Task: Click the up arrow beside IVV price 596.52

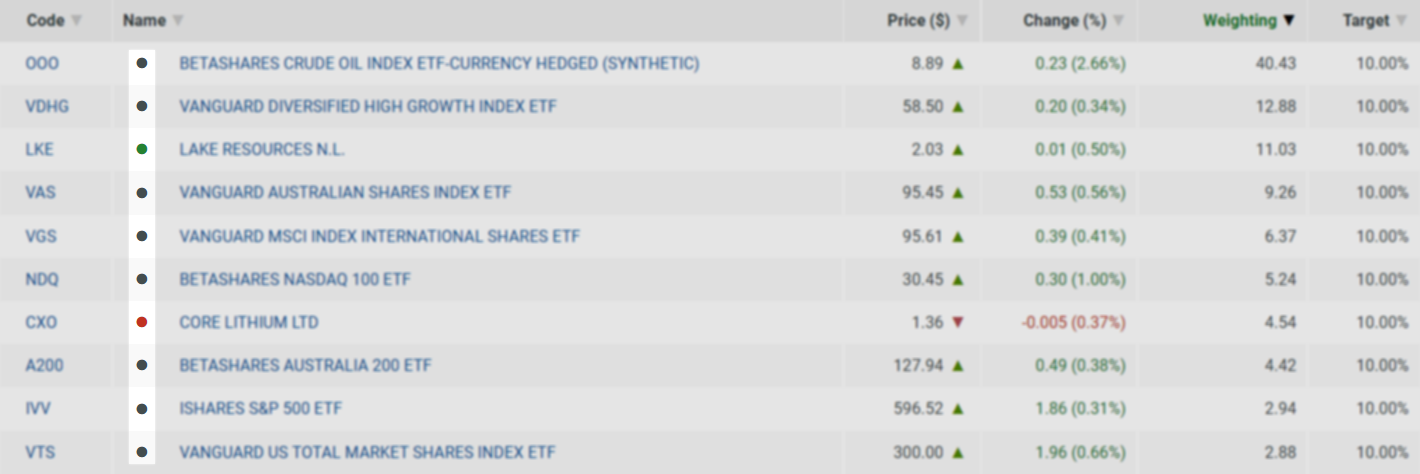Action: pyautogui.click(x=958, y=409)
